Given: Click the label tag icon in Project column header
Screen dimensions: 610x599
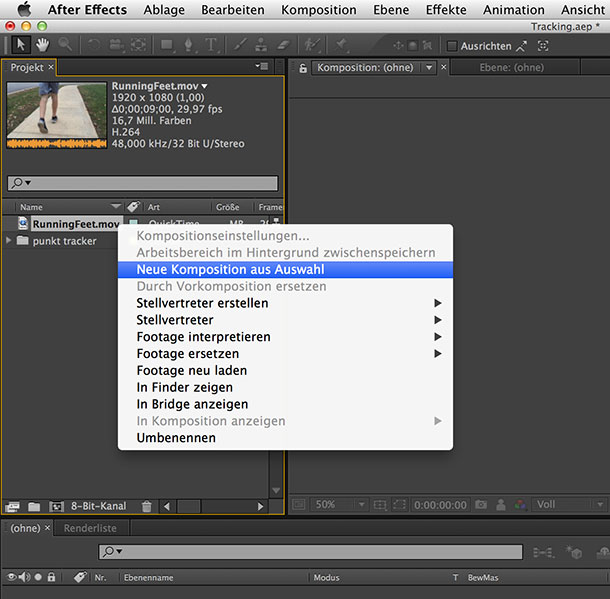Looking at the screenshot, I should tap(133, 207).
